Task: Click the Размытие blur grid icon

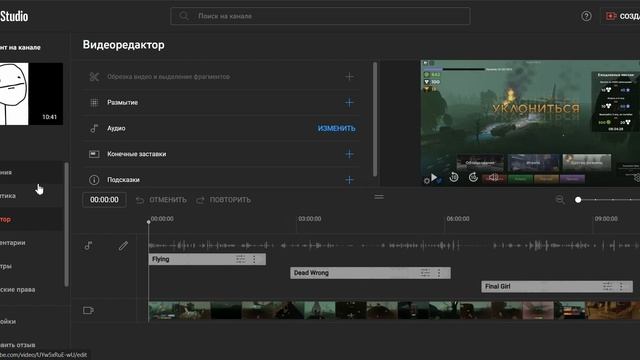Action: [94, 102]
